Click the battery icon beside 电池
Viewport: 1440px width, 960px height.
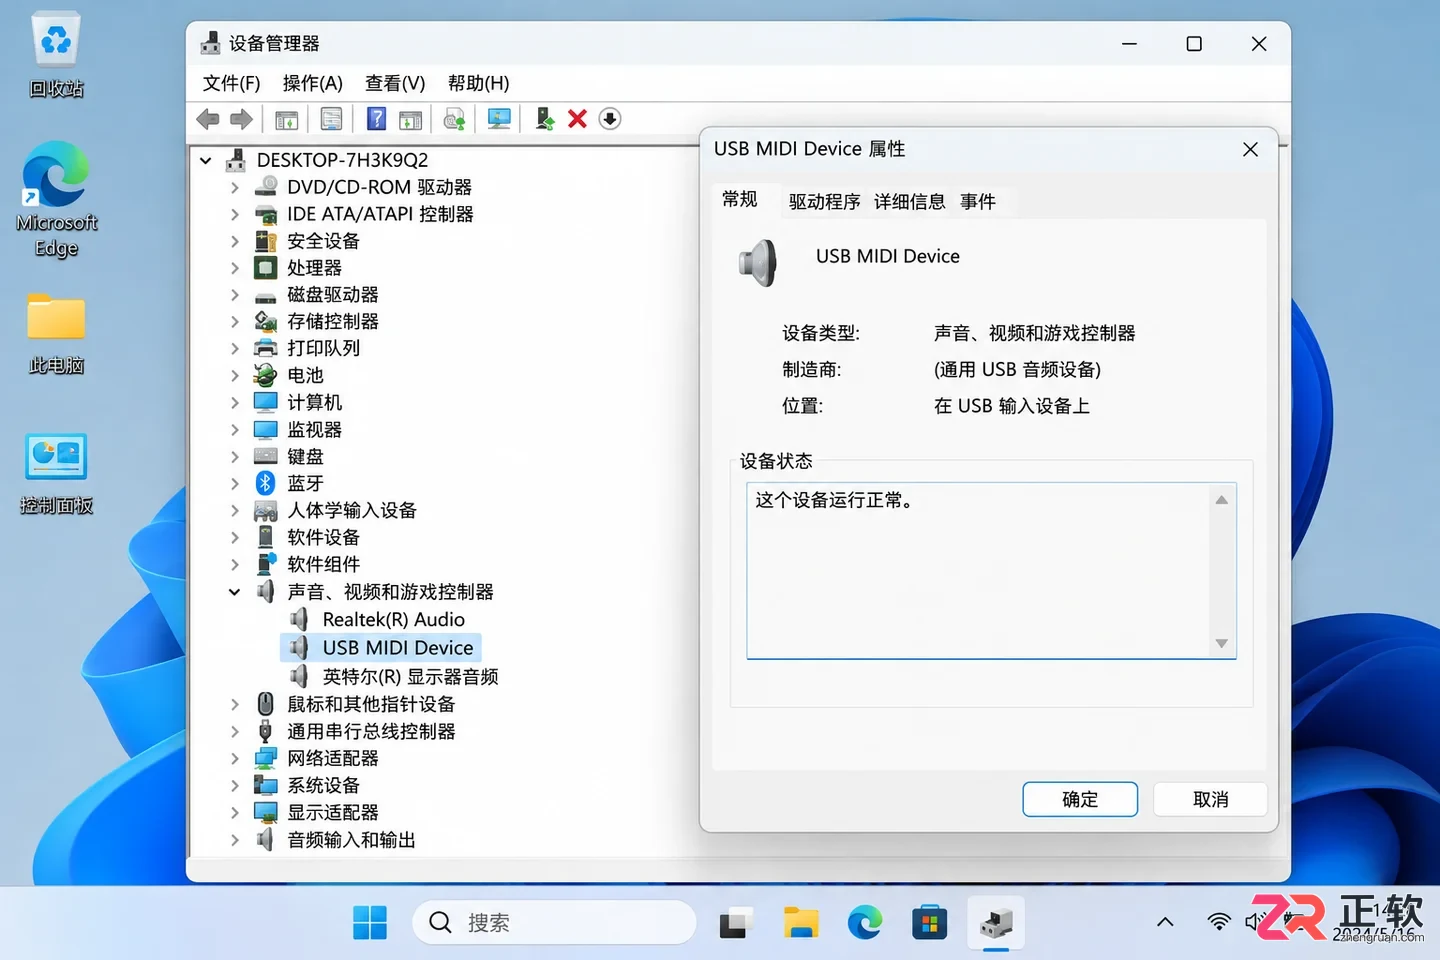(x=265, y=375)
